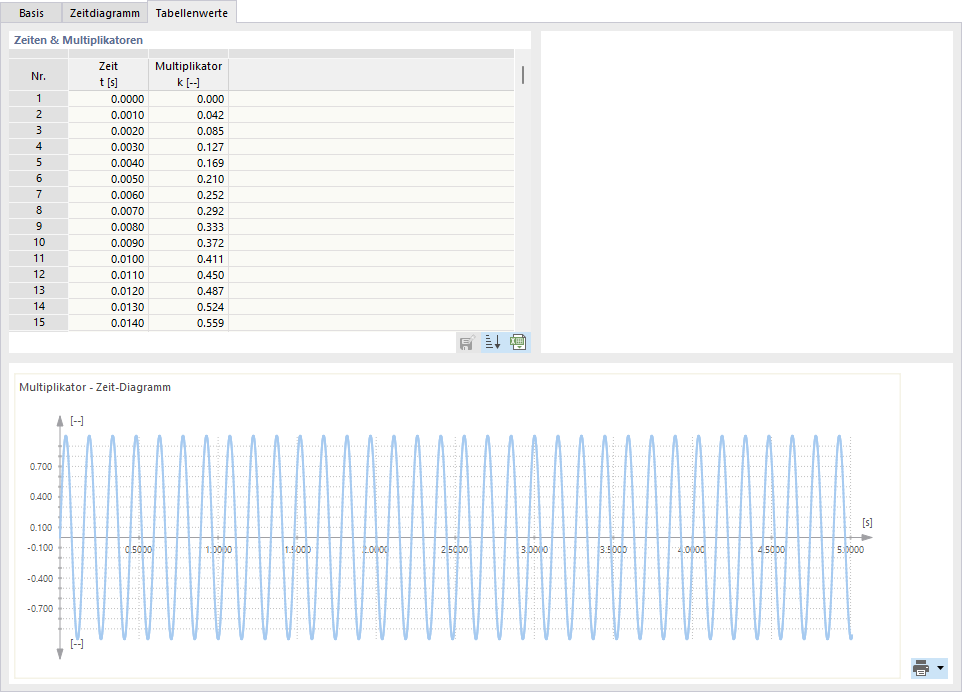962x692 pixels.
Task: Click the Multiplikator - Zeit-Diagramm title
Action: pos(95,387)
